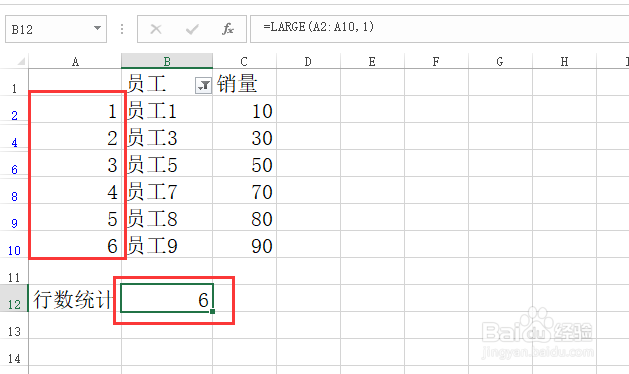
Task: Select column G header
Action: [500, 61]
